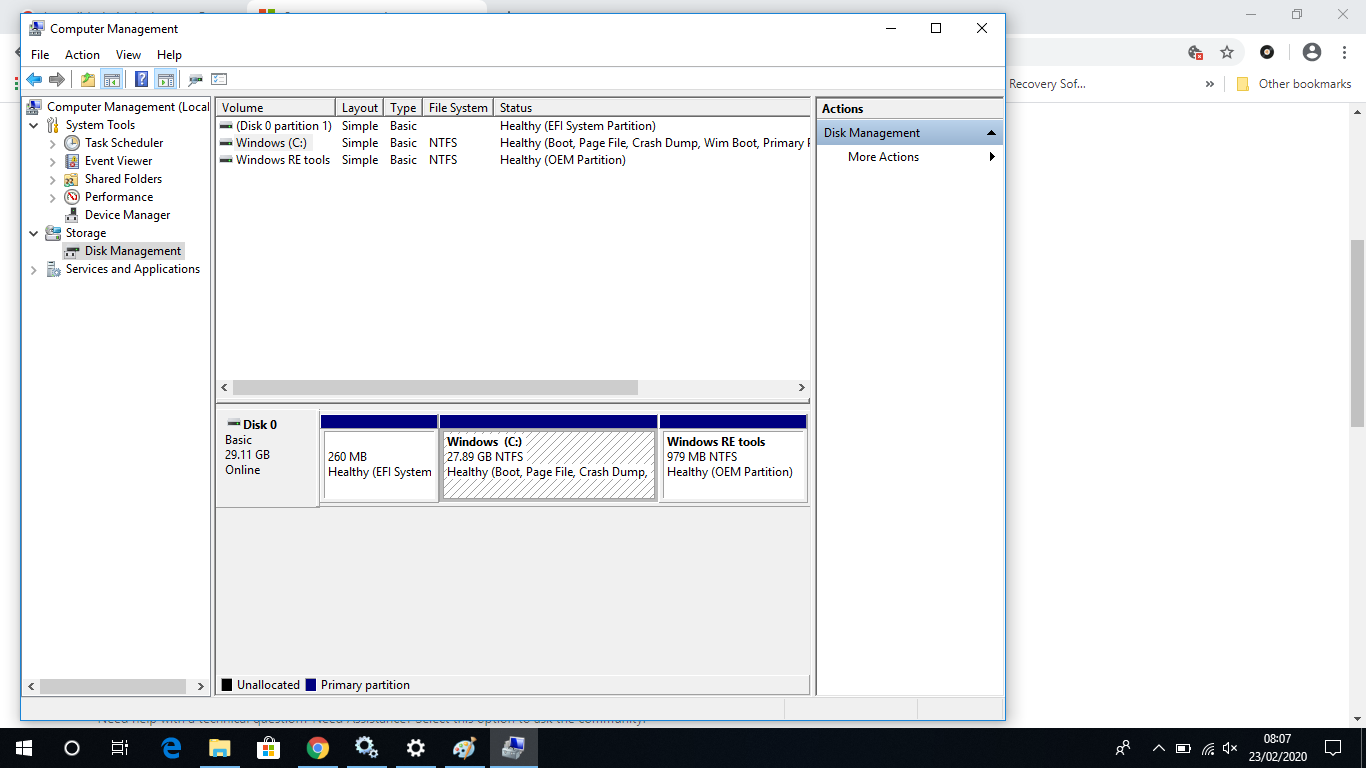Image resolution: width=1366 pixels, height=768 pixels.
Task: Open the View menu
Action: (128, 55)
